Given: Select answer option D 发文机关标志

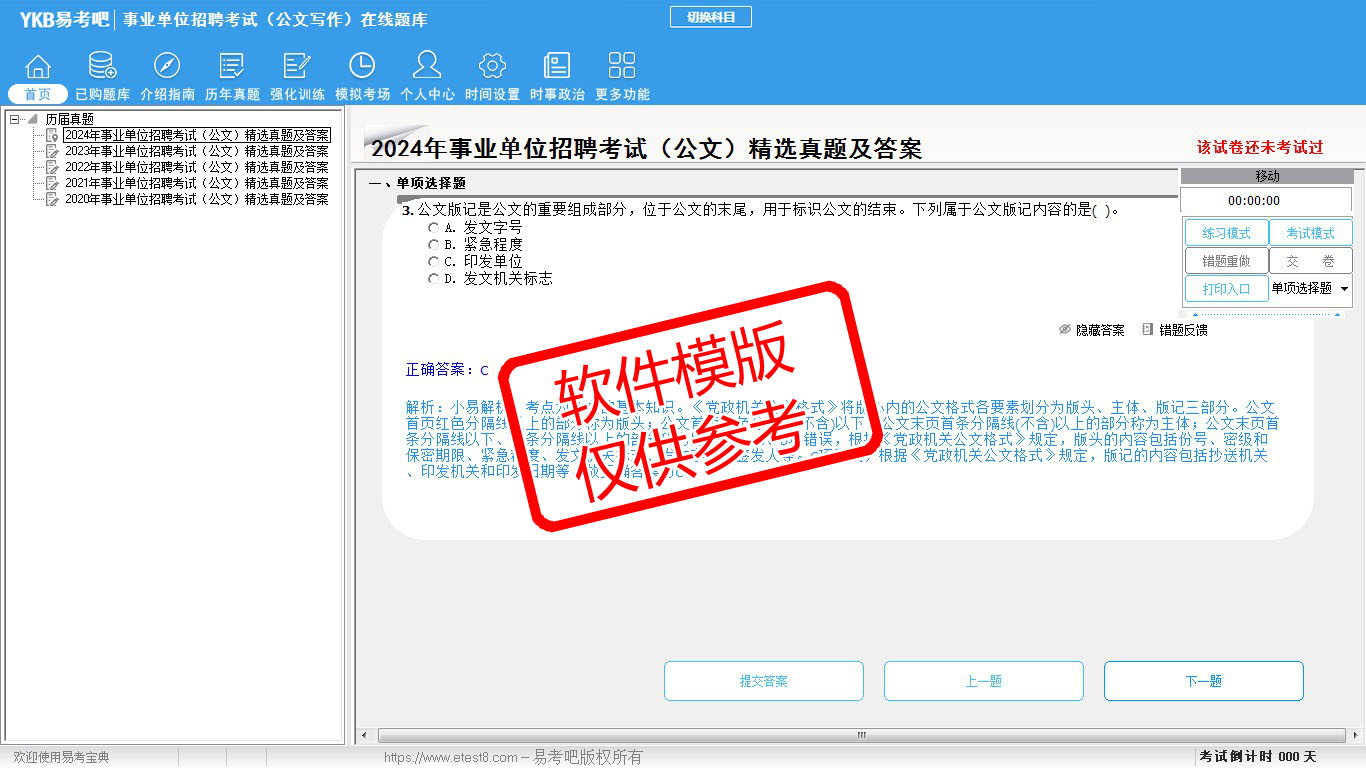Looking at the screenshot, I should tap(434, 279).
